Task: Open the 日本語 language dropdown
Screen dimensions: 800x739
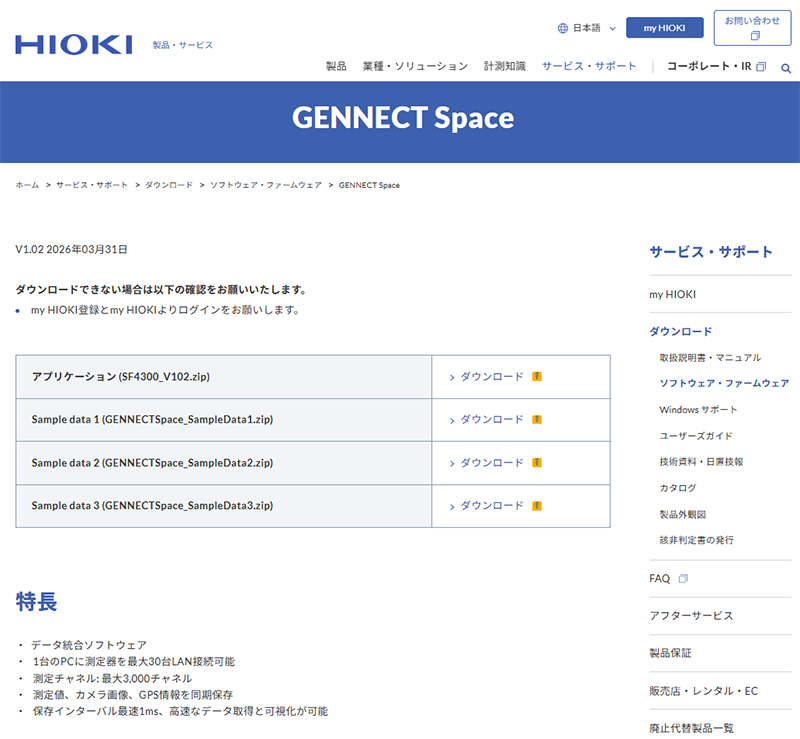Action: 587,28
